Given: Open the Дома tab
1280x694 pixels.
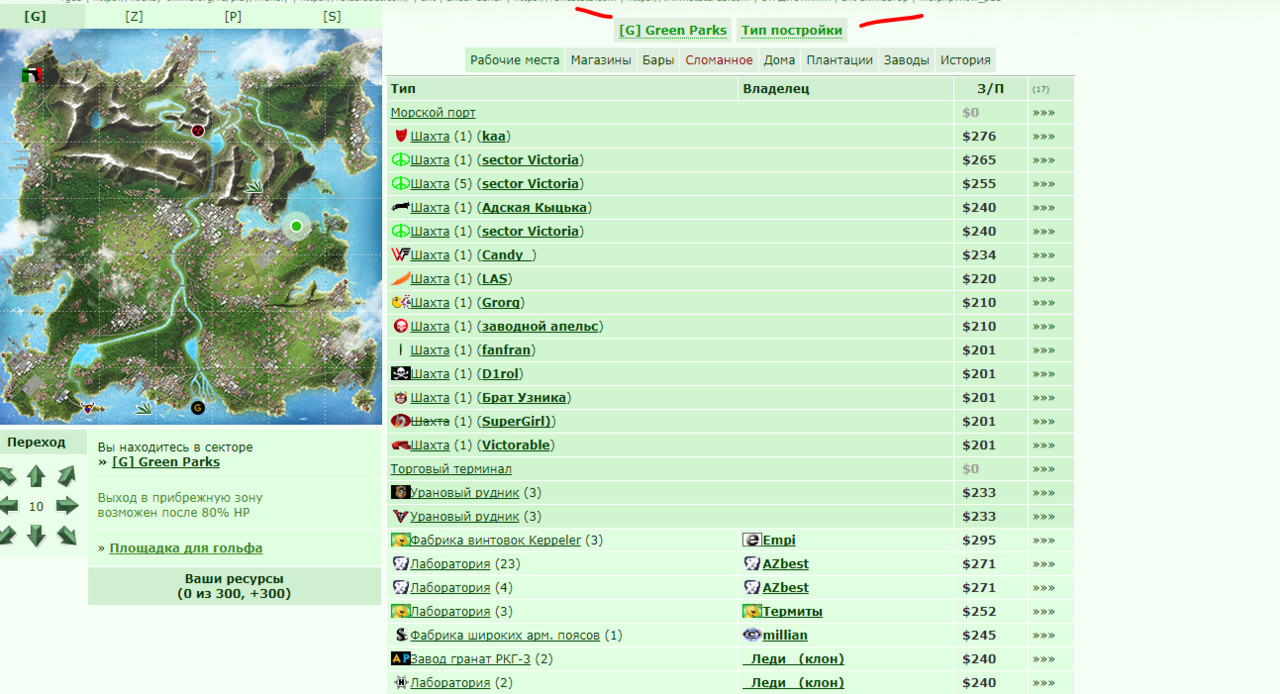Looking at the screenshot, I should point(779,60).
